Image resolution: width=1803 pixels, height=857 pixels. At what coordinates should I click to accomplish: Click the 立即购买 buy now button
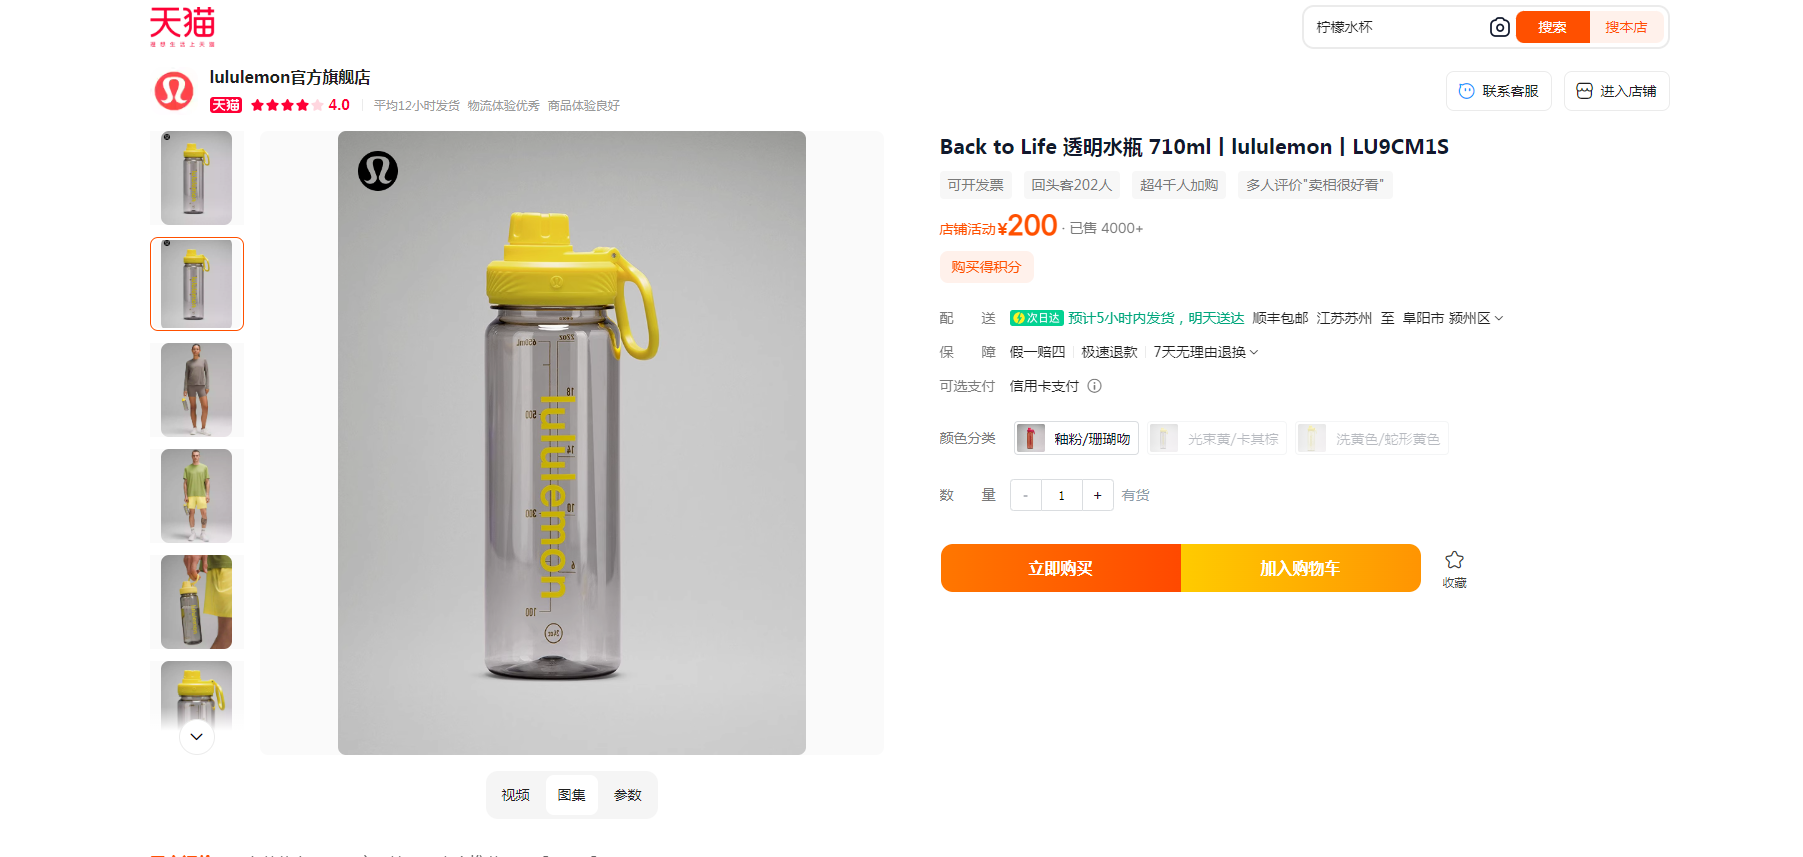1060,568
